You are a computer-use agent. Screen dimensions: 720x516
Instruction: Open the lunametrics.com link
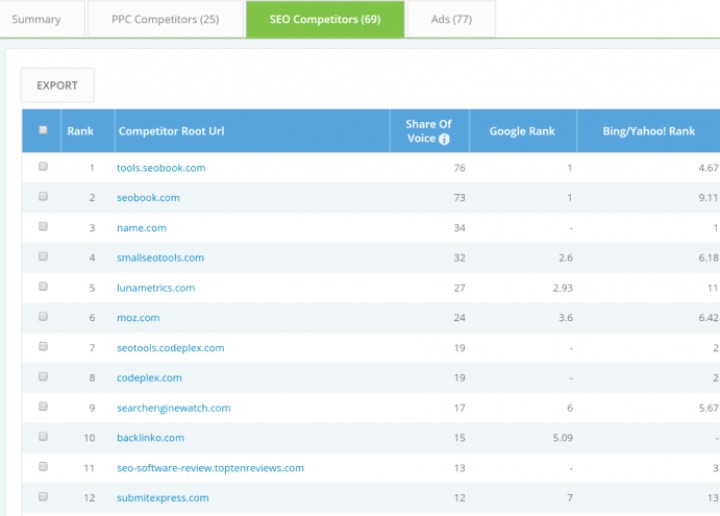tap(156, 288)
